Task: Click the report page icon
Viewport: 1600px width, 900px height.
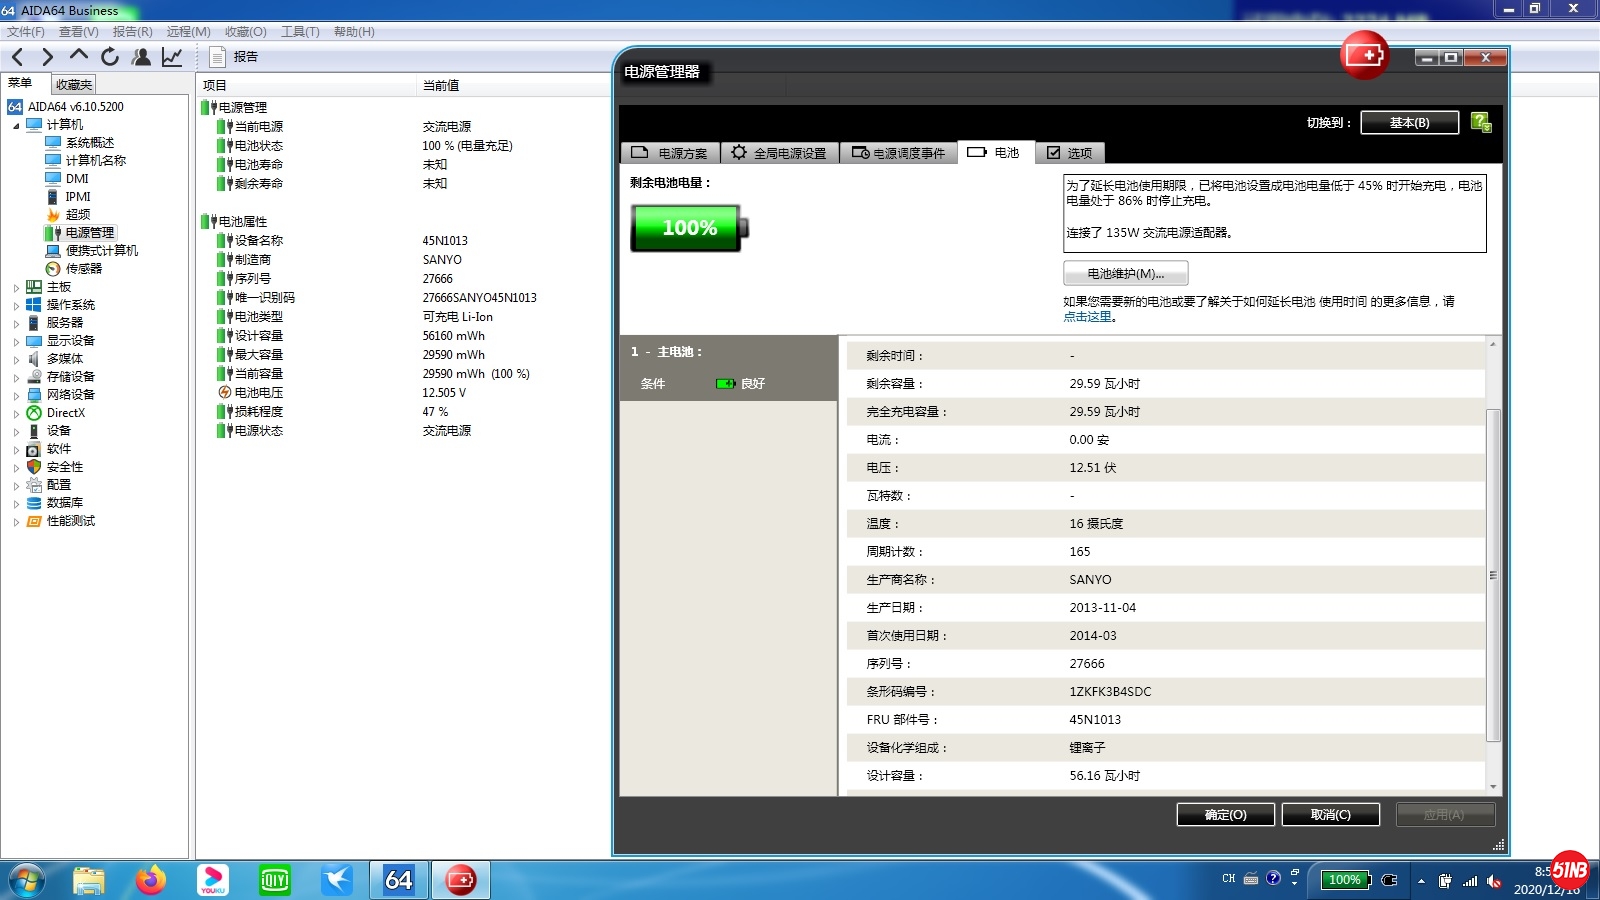Action: click(217, 57)
